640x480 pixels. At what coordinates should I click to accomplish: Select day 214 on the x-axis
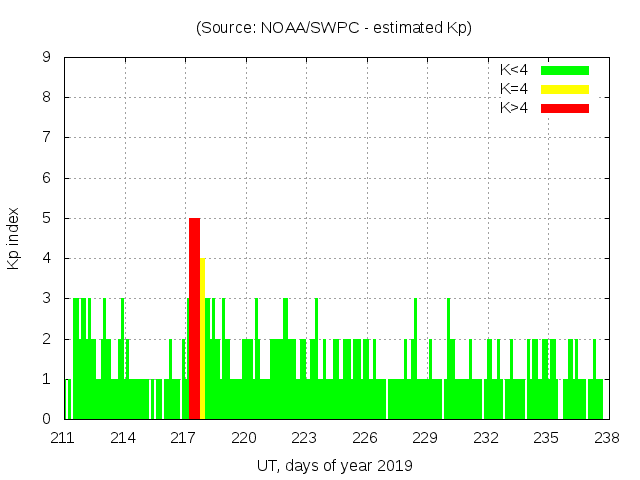[x=124, y=438]
